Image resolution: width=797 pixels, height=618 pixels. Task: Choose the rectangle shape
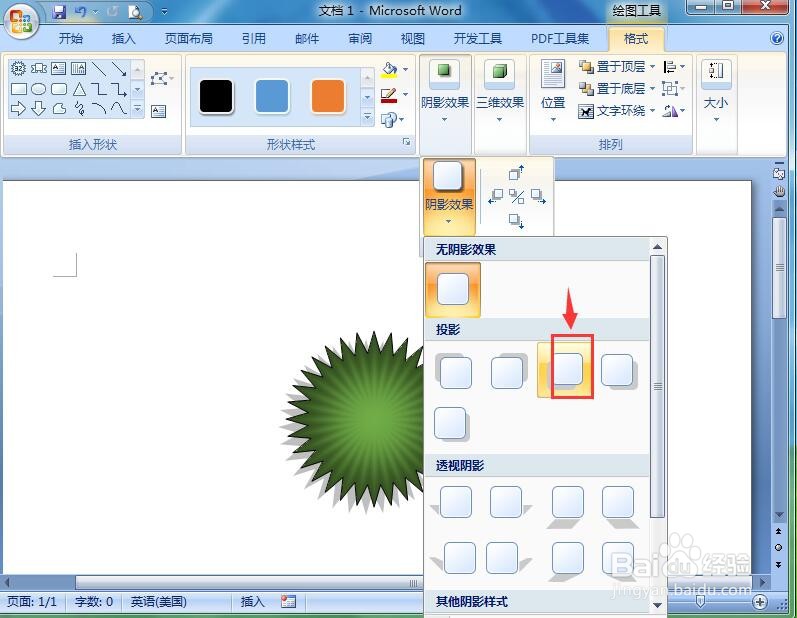coord(19,89)
